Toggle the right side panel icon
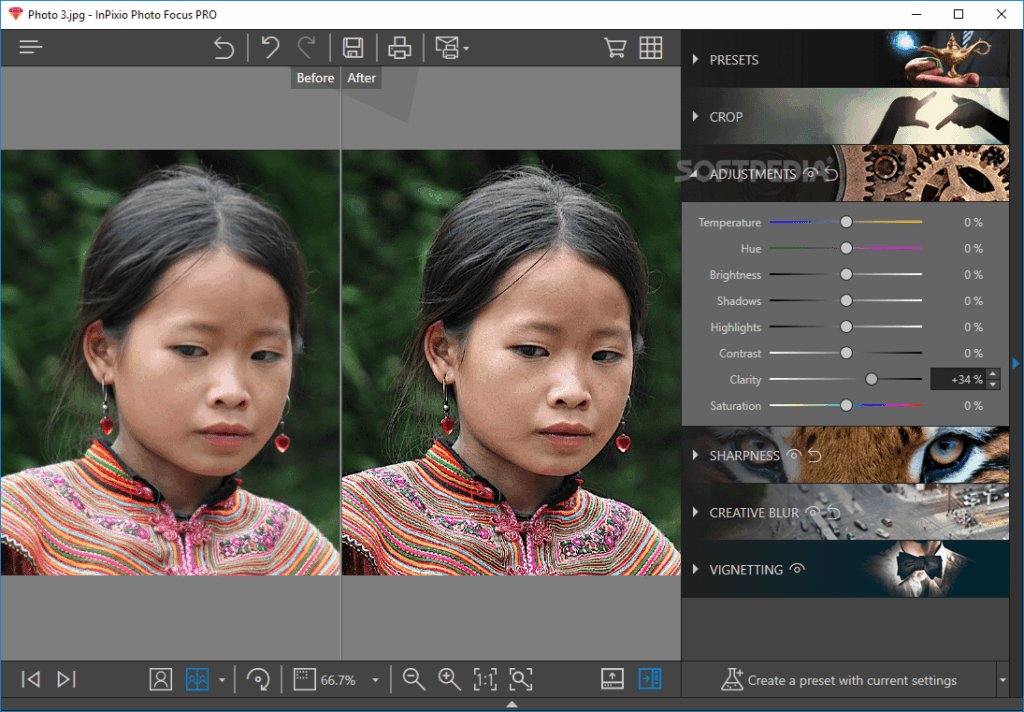The width and height of the screenshot is (1024, 712). click(650, 679)
